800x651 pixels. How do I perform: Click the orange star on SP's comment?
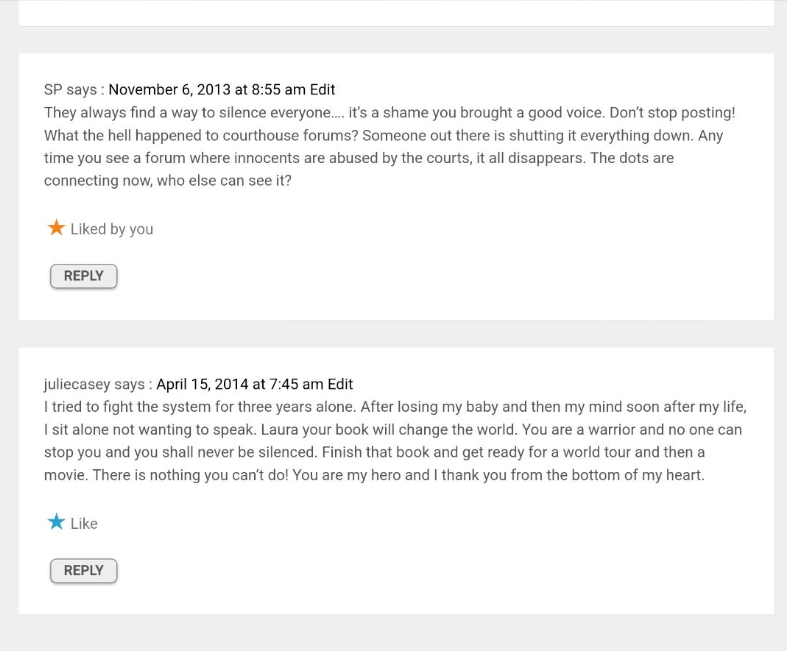point(56,228)
